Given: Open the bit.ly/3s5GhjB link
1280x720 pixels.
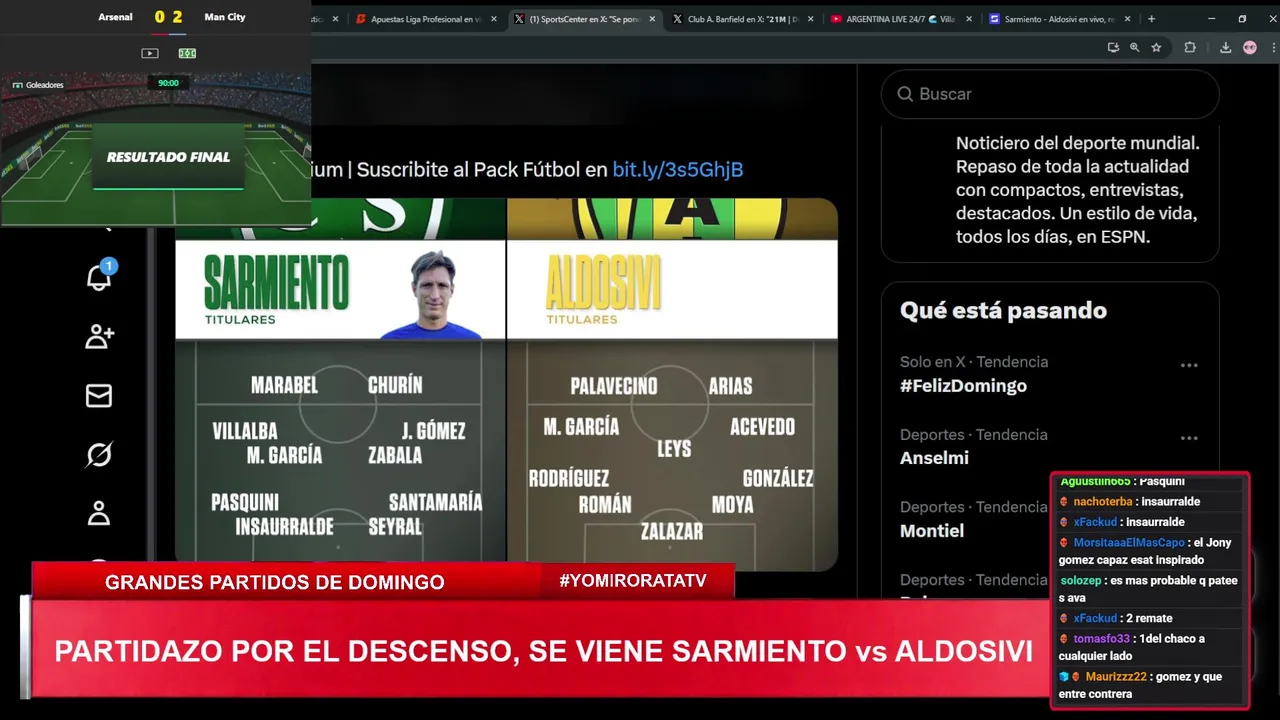Looking at the screenshot, I should coord(678,170).
